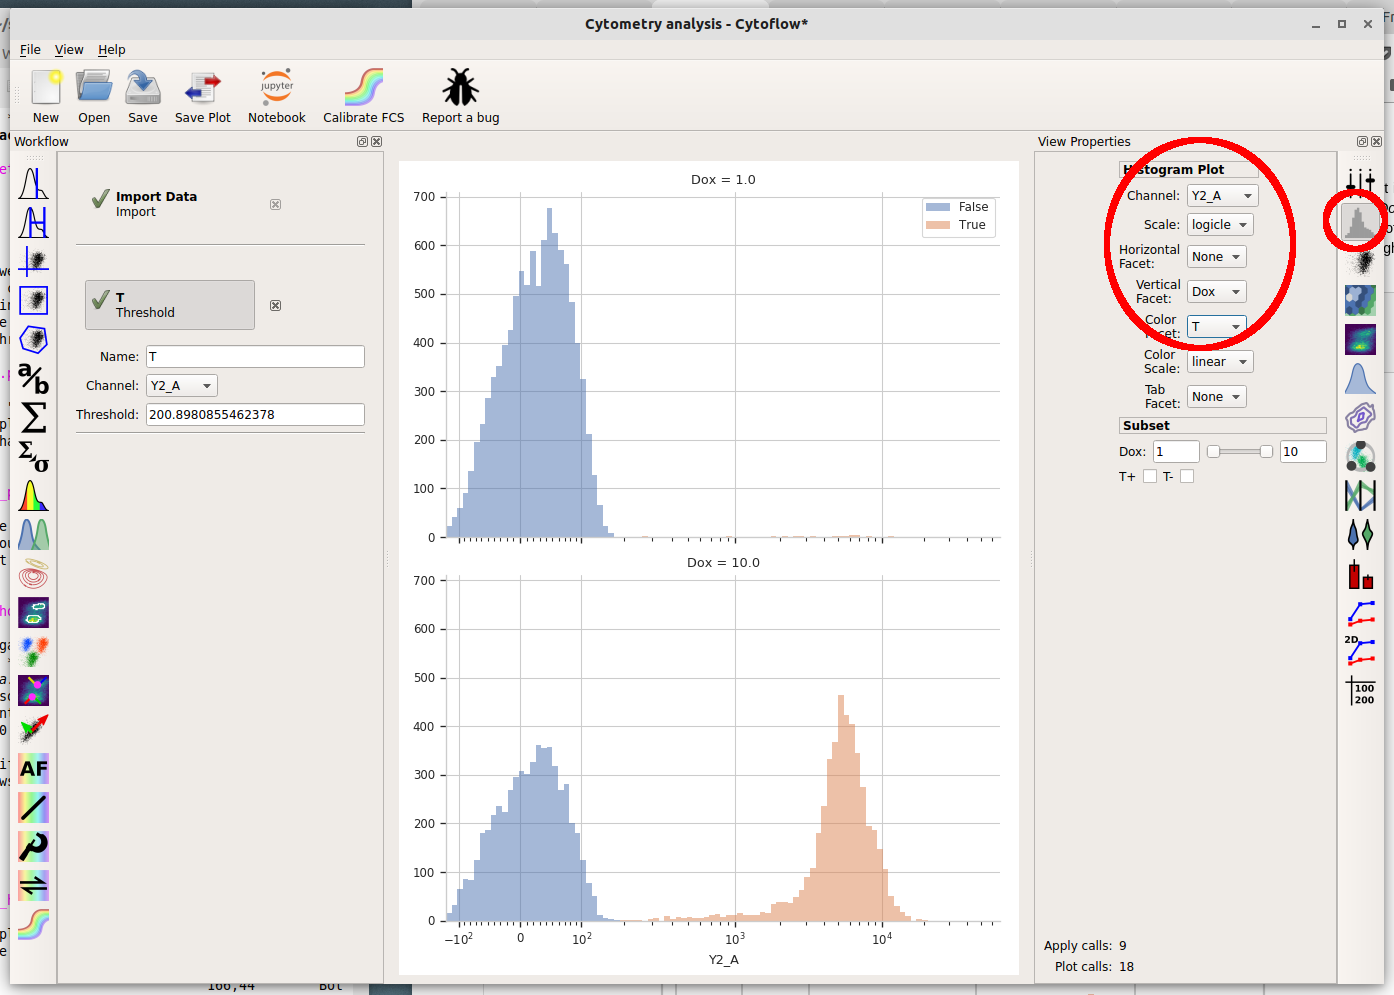The width and height of the screenshot is (1394, 995).
Task: Open the Horizontal Facet dropdown
Action: (1217, 257)
